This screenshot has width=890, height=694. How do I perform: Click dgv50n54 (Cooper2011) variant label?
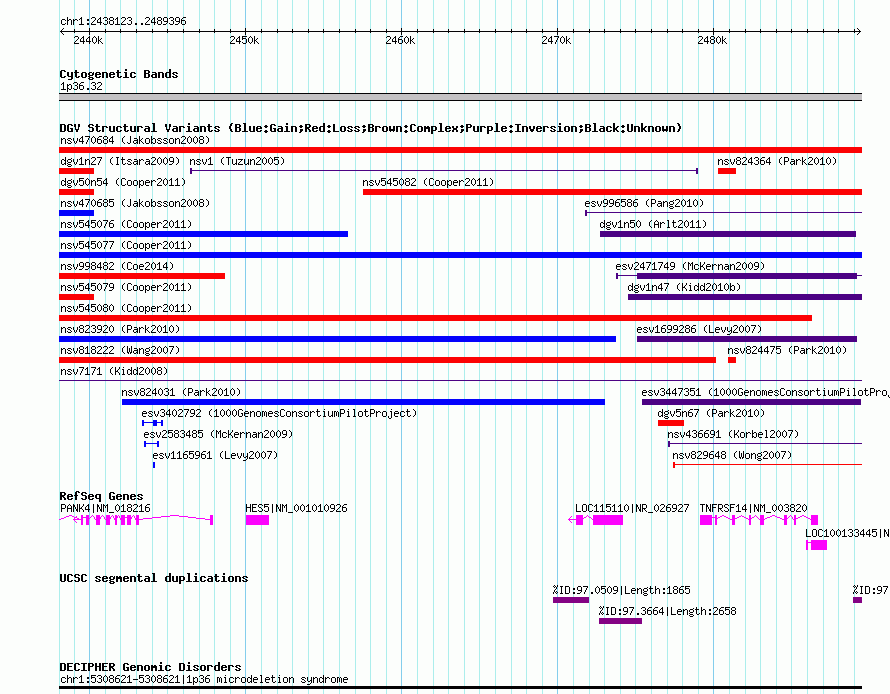[x=123, y=182]
